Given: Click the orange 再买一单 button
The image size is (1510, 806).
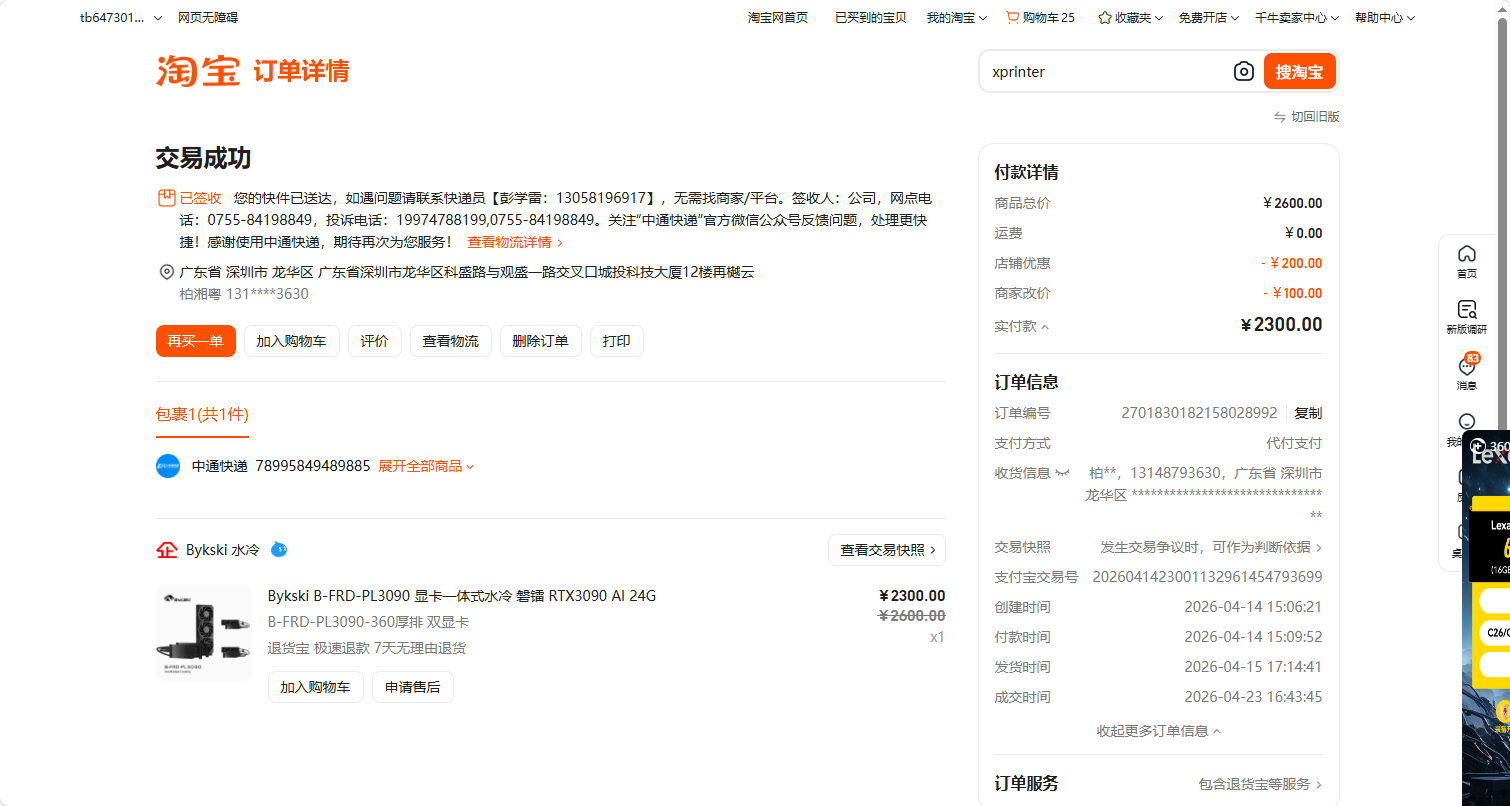Looking at the screenshot, I should pos(196,341).
